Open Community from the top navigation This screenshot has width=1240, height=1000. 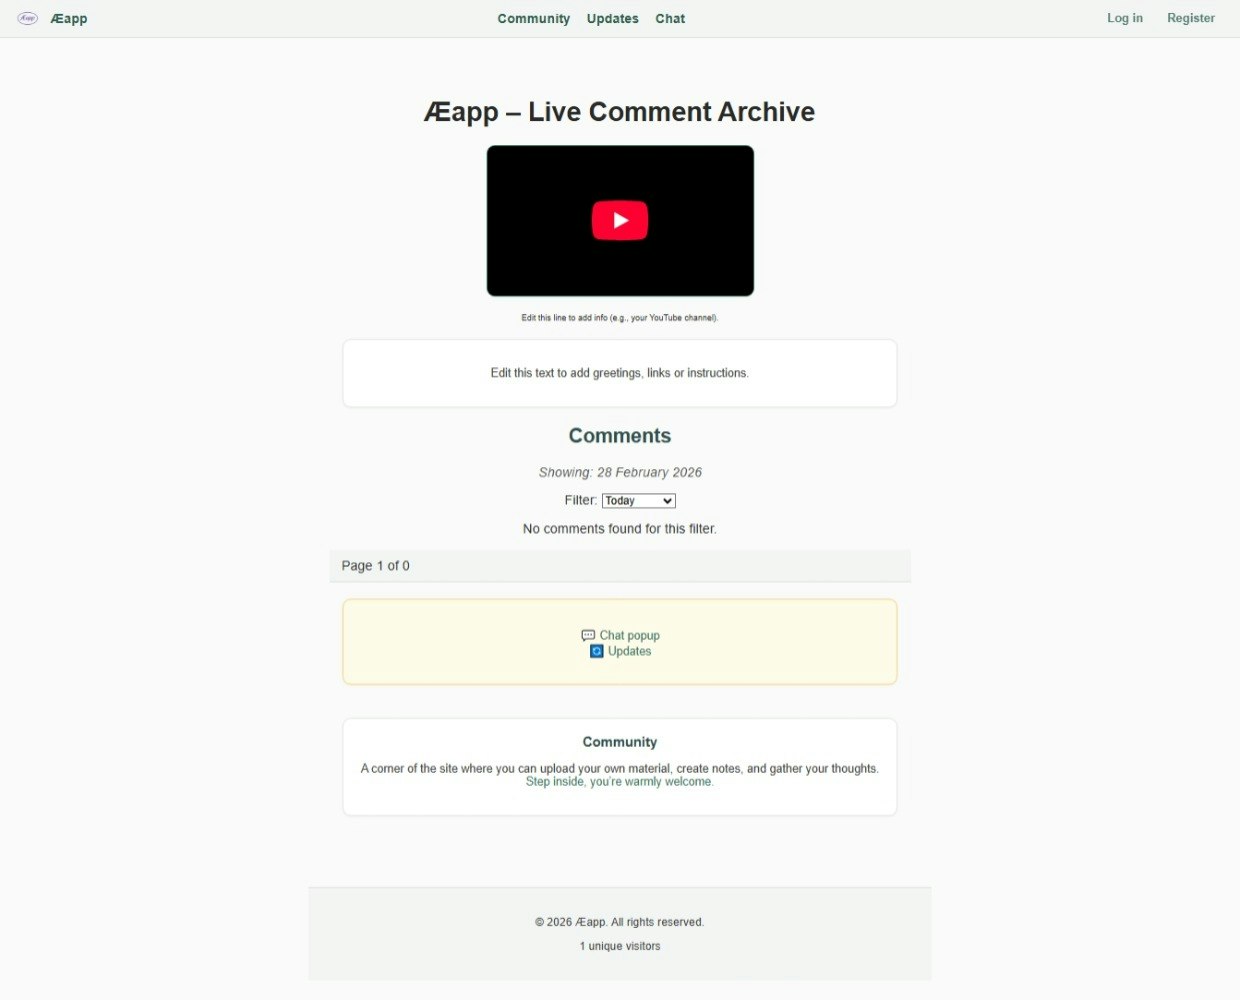click(533, 18)
